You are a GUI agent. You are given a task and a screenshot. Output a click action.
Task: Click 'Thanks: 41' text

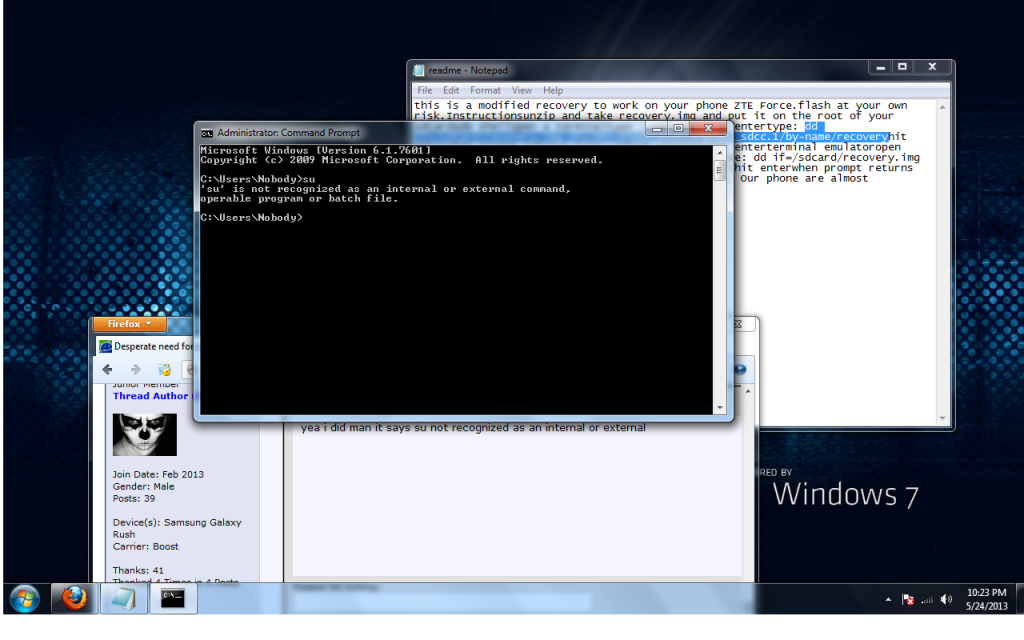coord(138,571)
